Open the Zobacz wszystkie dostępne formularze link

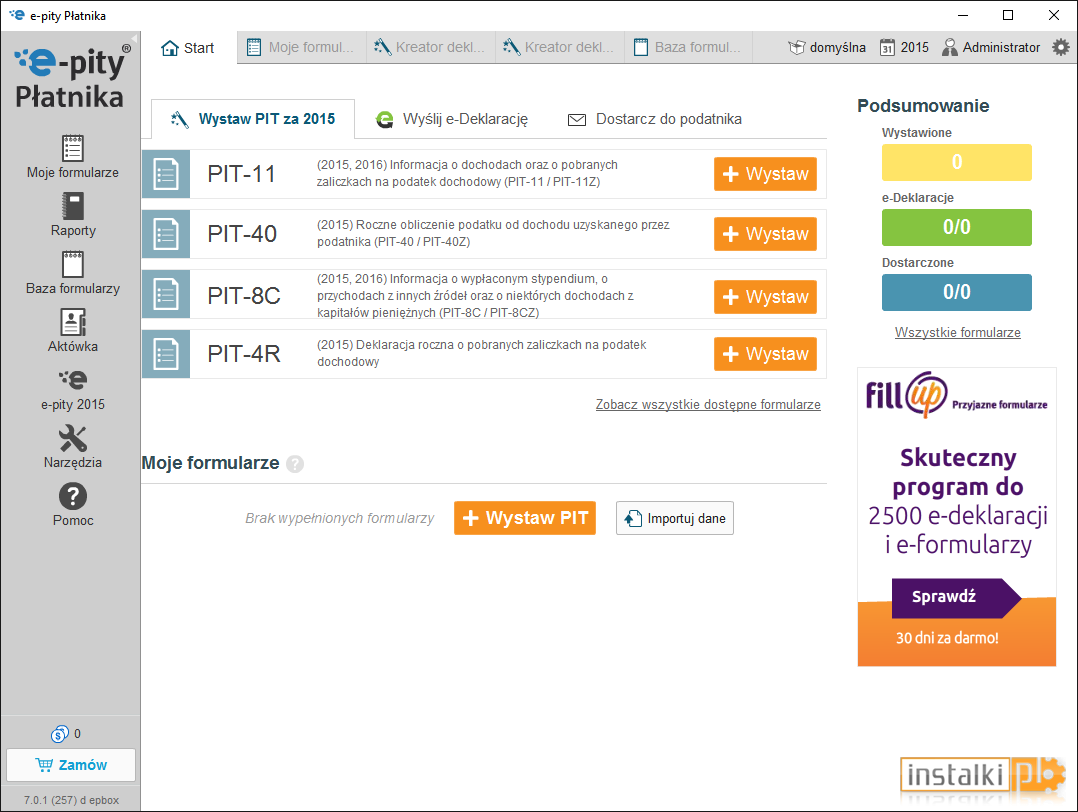(708, 404)
